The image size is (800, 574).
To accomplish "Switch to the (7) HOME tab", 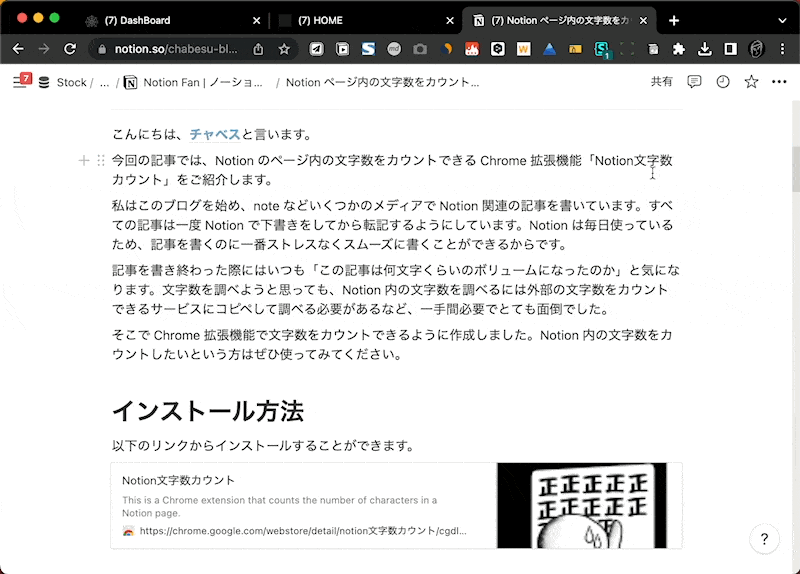I will pyautogui.click(x=364, y=20).
